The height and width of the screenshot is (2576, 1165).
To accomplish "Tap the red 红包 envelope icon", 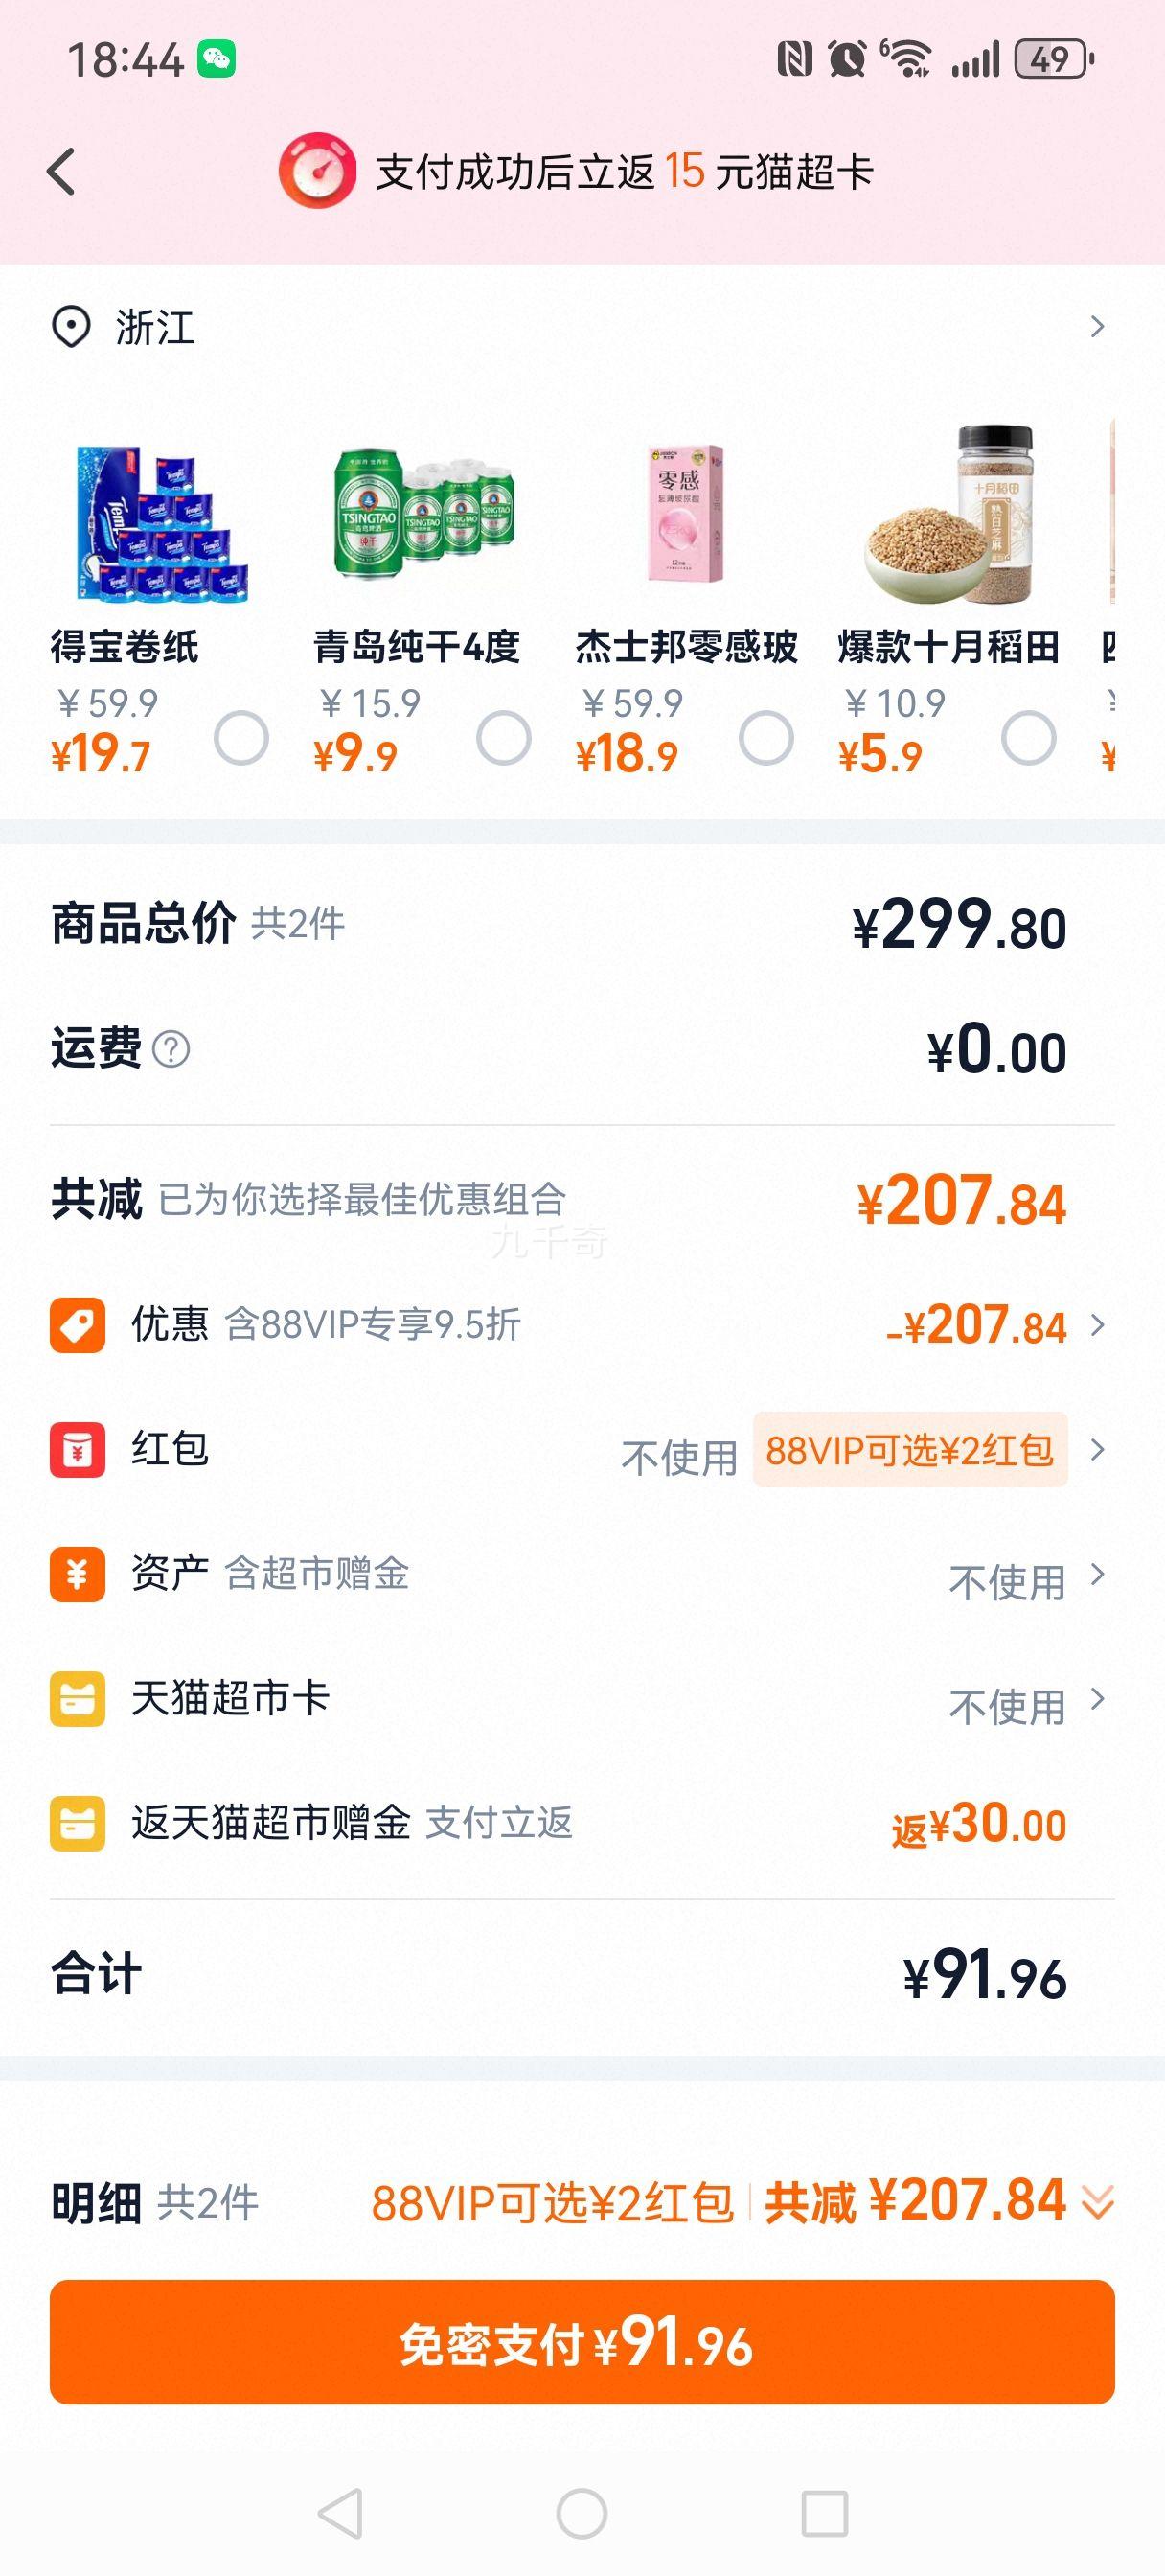I will point(78,1450).
